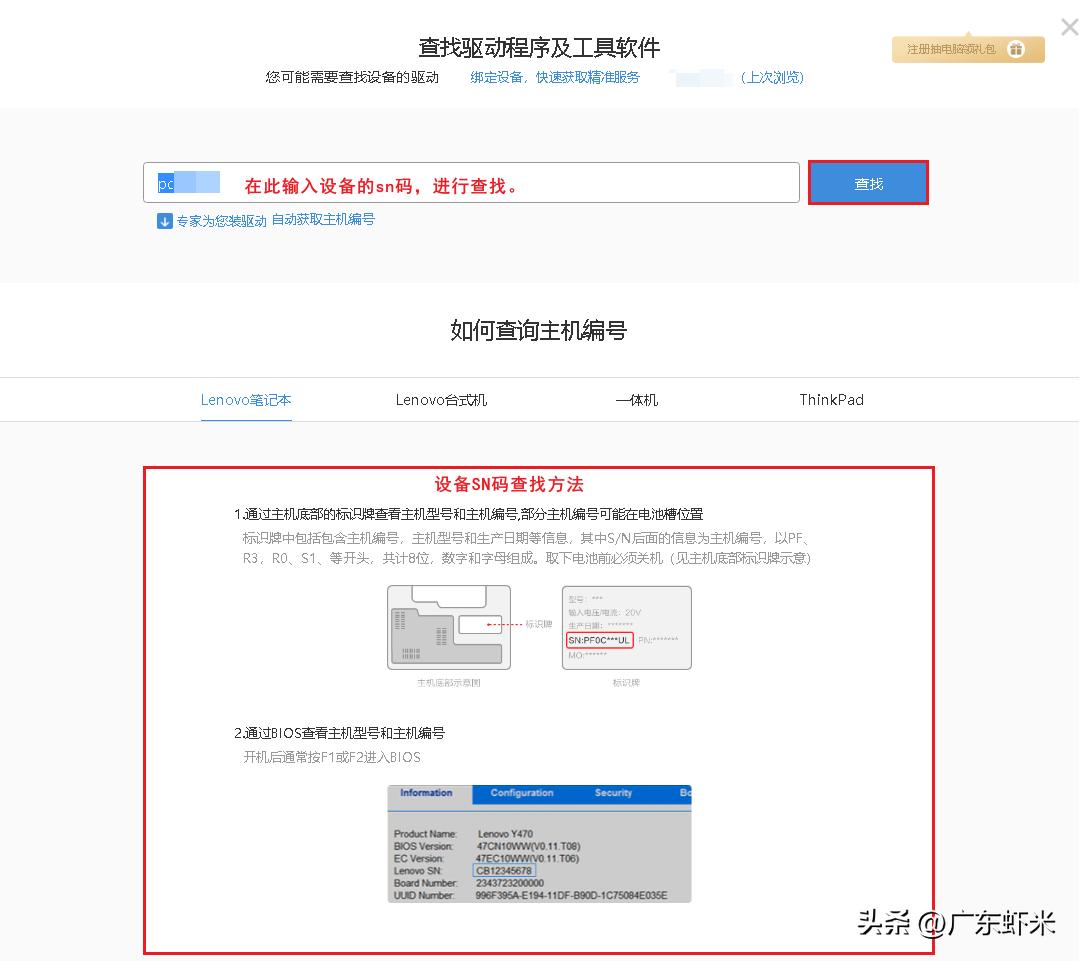Click the blue download arrow beside 专家为您装驱动

tap(164, 221)
